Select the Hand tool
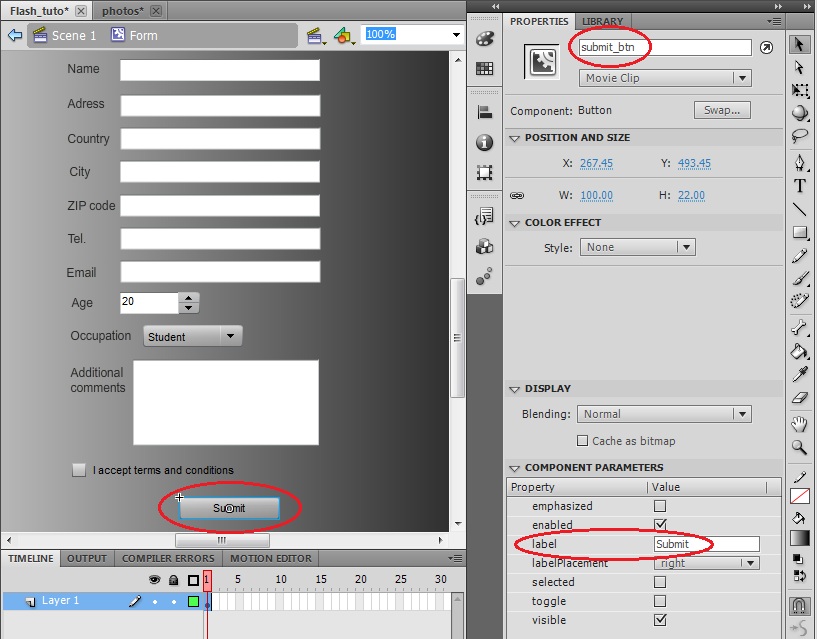Image resolution: width=817 pixels, height=639 pixels. (800, 424)
